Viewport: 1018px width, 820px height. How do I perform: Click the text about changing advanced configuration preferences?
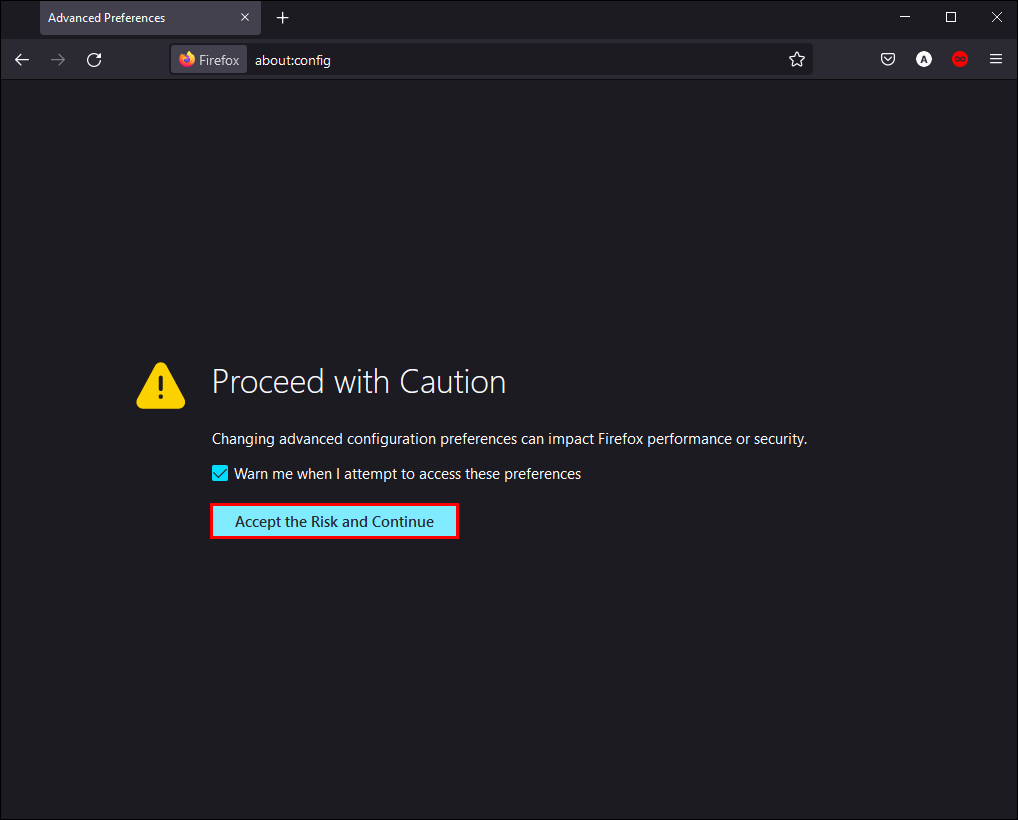tap(510, 440)
